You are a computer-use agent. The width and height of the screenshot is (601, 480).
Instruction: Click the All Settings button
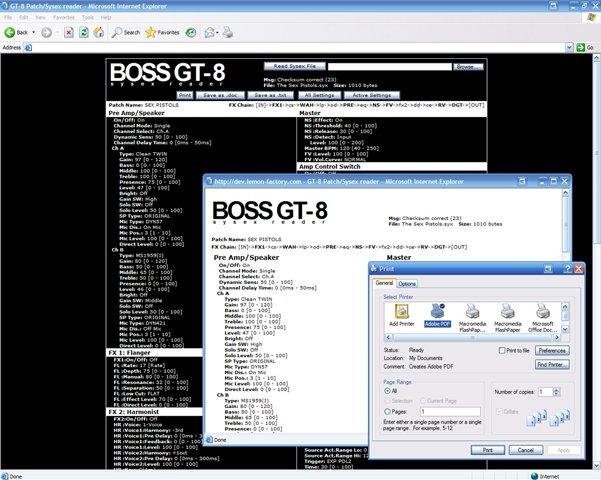319,95
